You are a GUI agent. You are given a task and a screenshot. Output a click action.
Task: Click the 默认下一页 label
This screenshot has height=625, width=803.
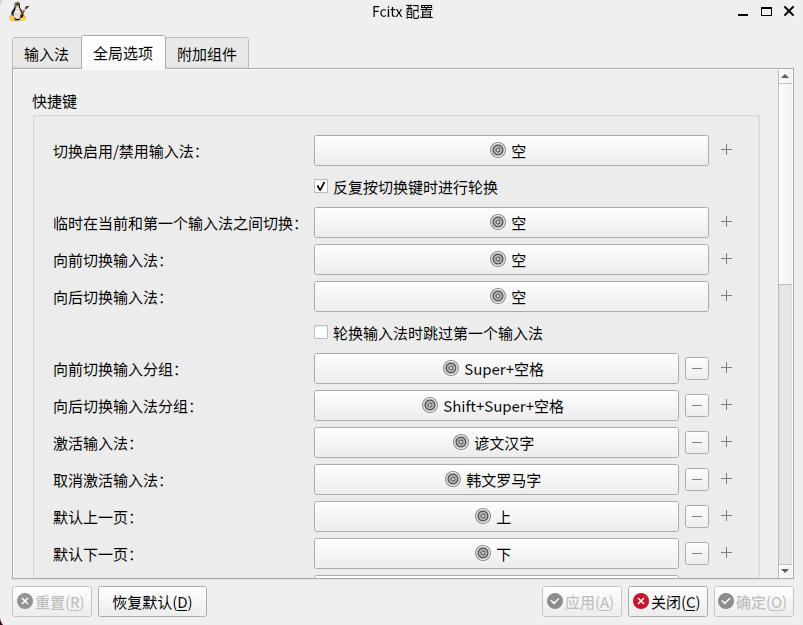pos(94,554)
